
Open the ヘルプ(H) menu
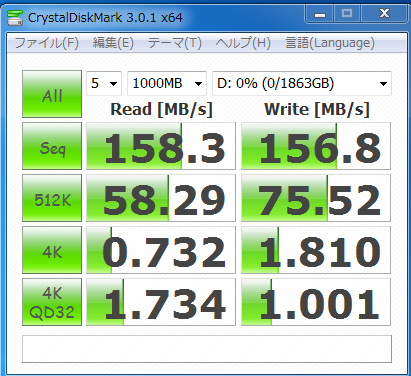(243, 43)
